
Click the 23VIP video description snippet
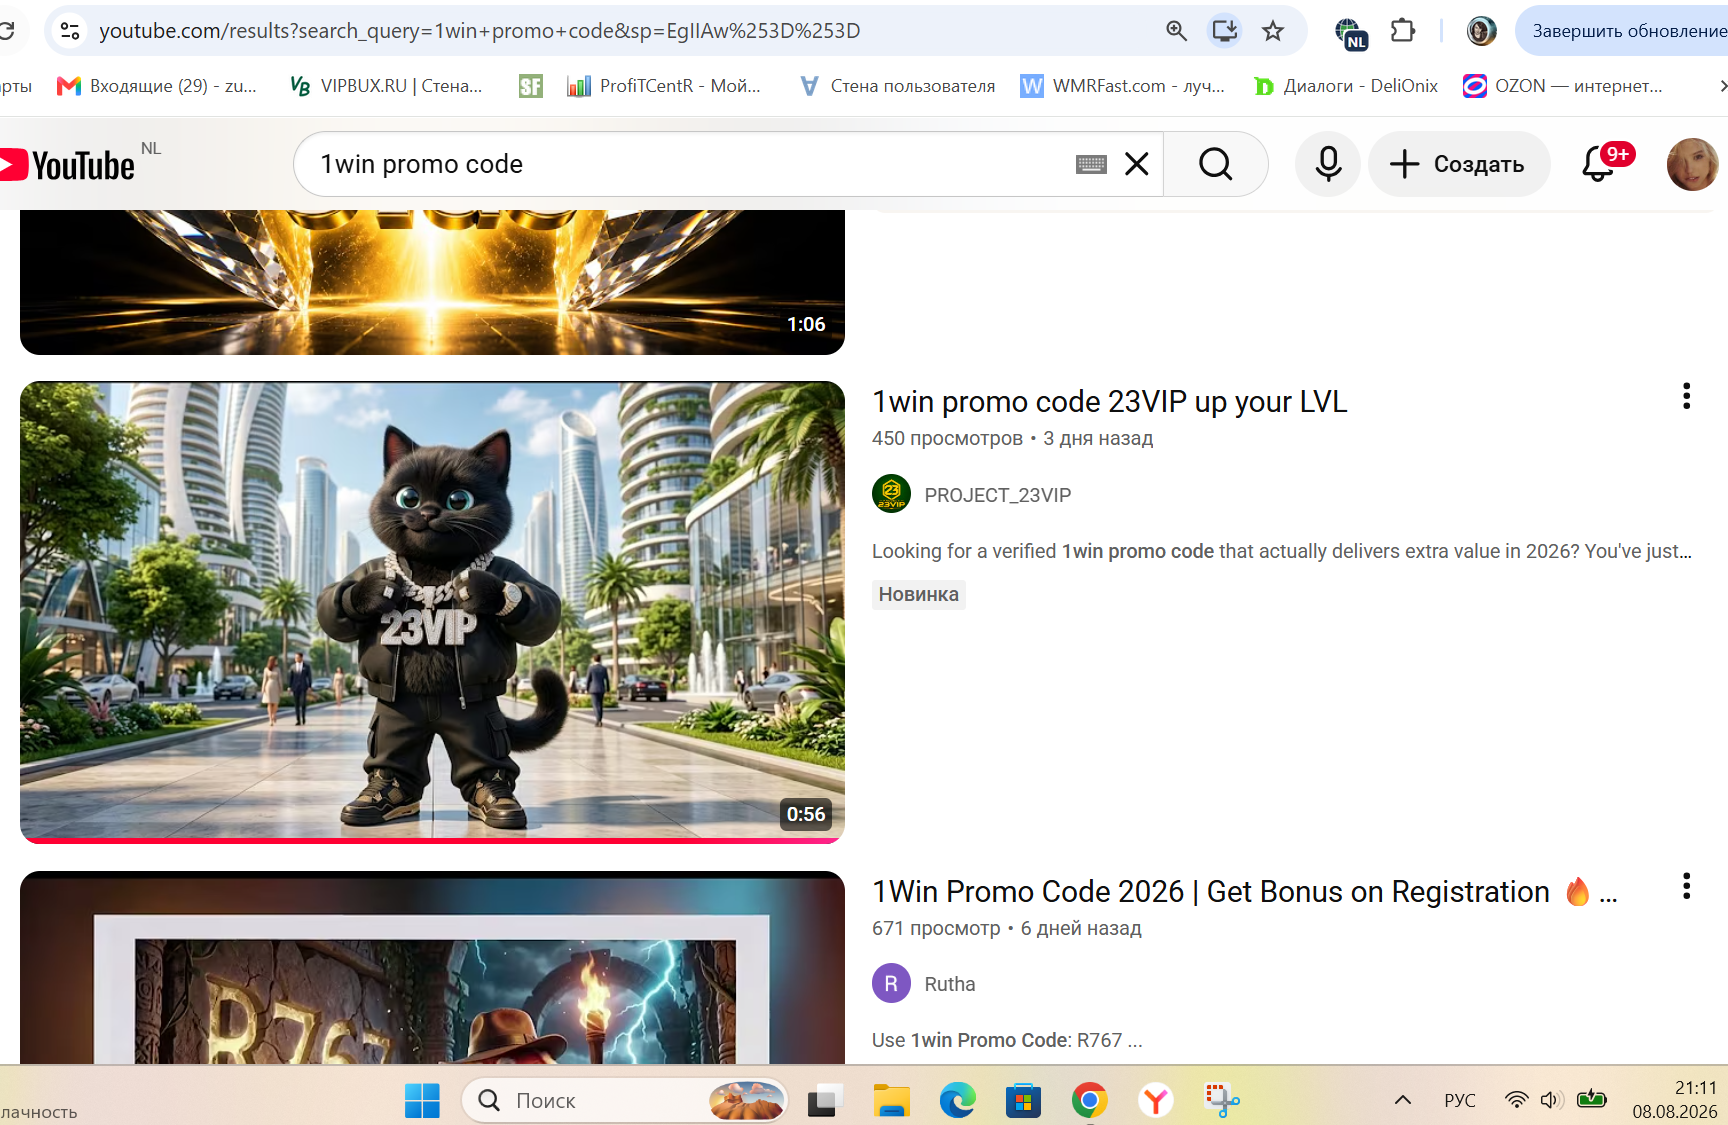point(1282,551)
